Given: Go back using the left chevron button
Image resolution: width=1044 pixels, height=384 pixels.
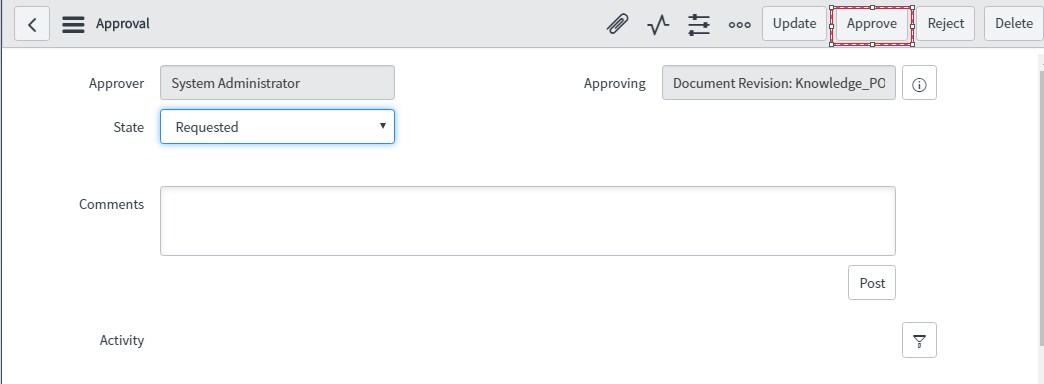Looking at the screenshot, I should click(x=32, y=24).
